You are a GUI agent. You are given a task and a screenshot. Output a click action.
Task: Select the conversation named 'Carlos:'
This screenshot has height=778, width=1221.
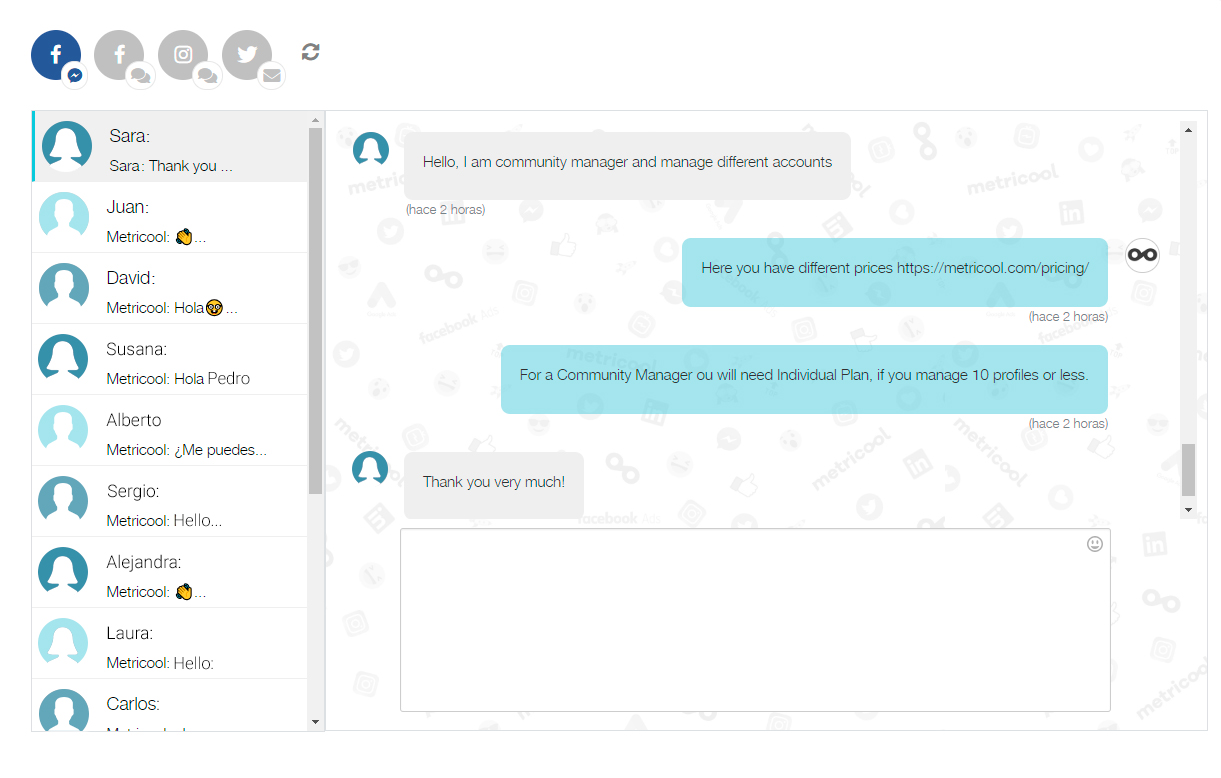[x=170, y=705]
